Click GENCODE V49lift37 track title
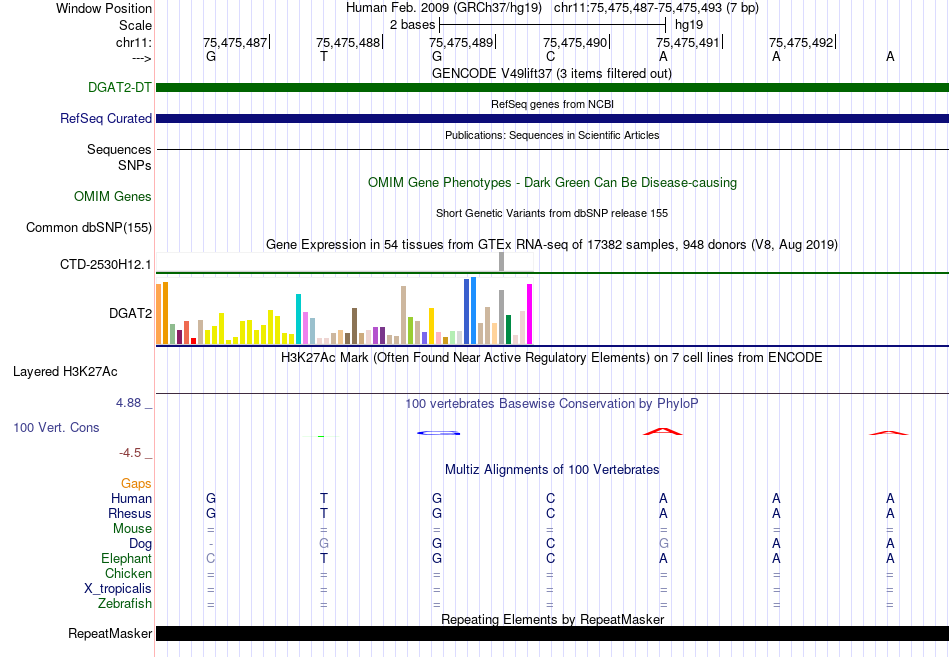Image resolution: width=950 pixels, height=657 pixels. pyautogui.click(x=551, y=73)
